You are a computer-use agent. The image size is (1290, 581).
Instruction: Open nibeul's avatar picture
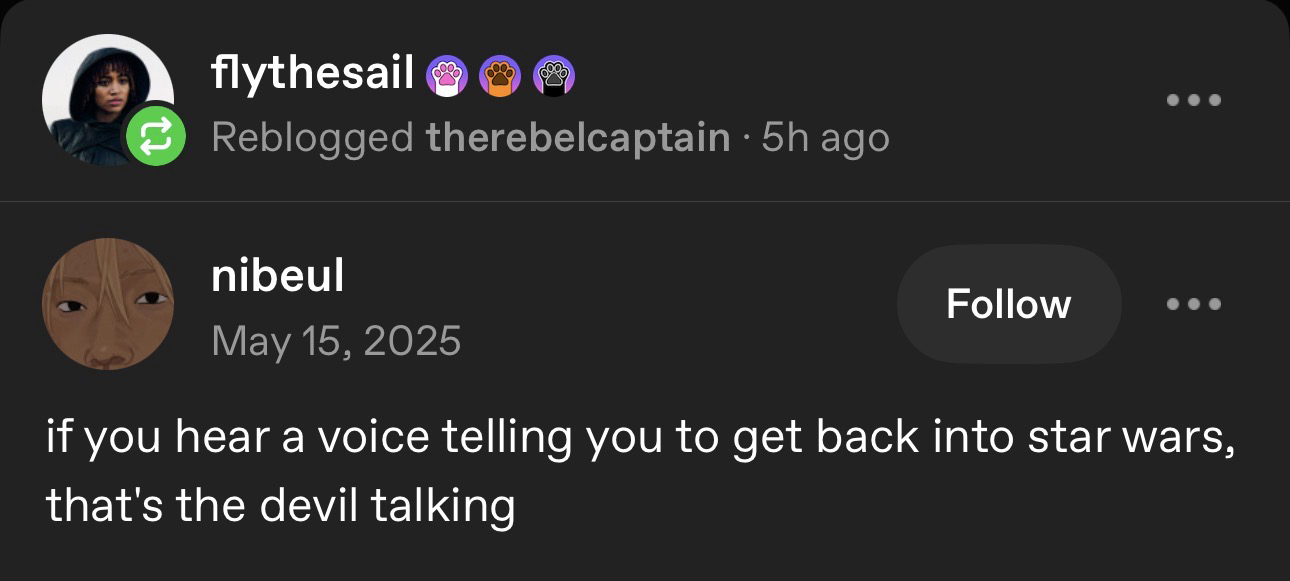[108, 304]
